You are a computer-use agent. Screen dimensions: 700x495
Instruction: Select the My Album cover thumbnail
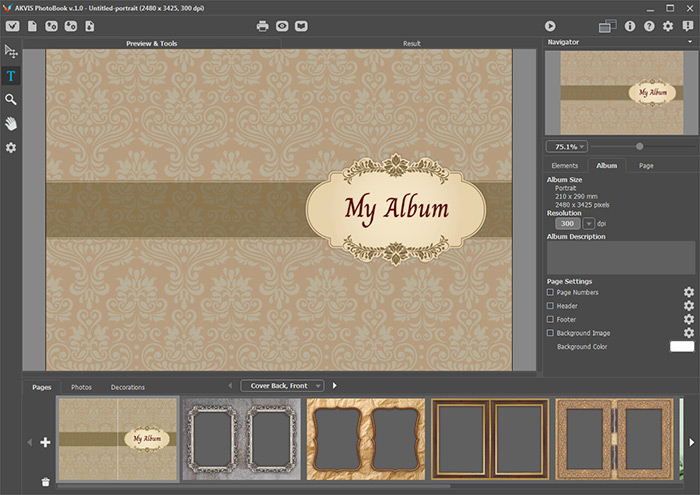coord(118,439)
